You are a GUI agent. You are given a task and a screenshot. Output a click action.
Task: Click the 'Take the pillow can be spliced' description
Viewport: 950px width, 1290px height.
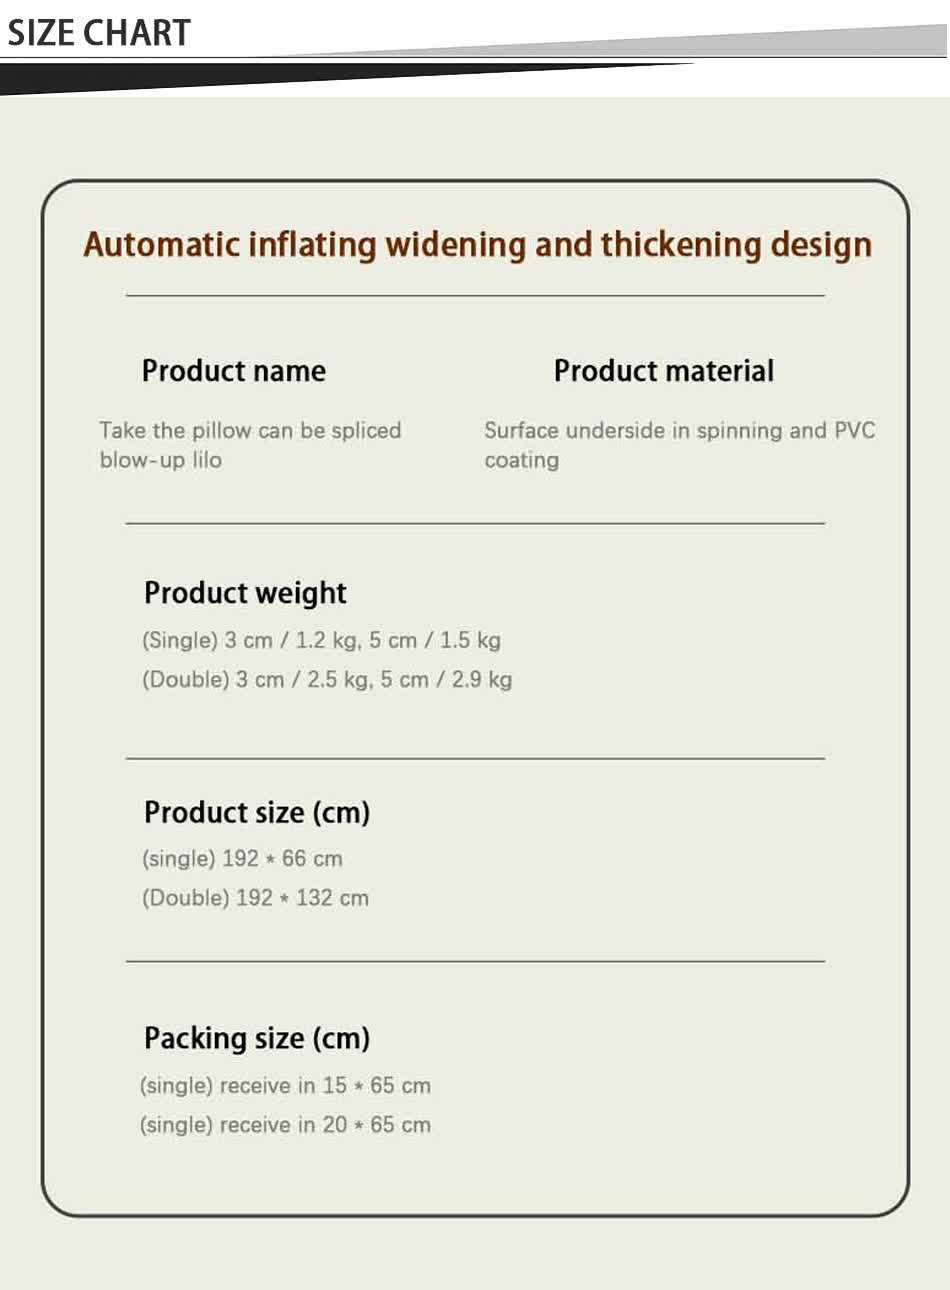coord(250,431)
